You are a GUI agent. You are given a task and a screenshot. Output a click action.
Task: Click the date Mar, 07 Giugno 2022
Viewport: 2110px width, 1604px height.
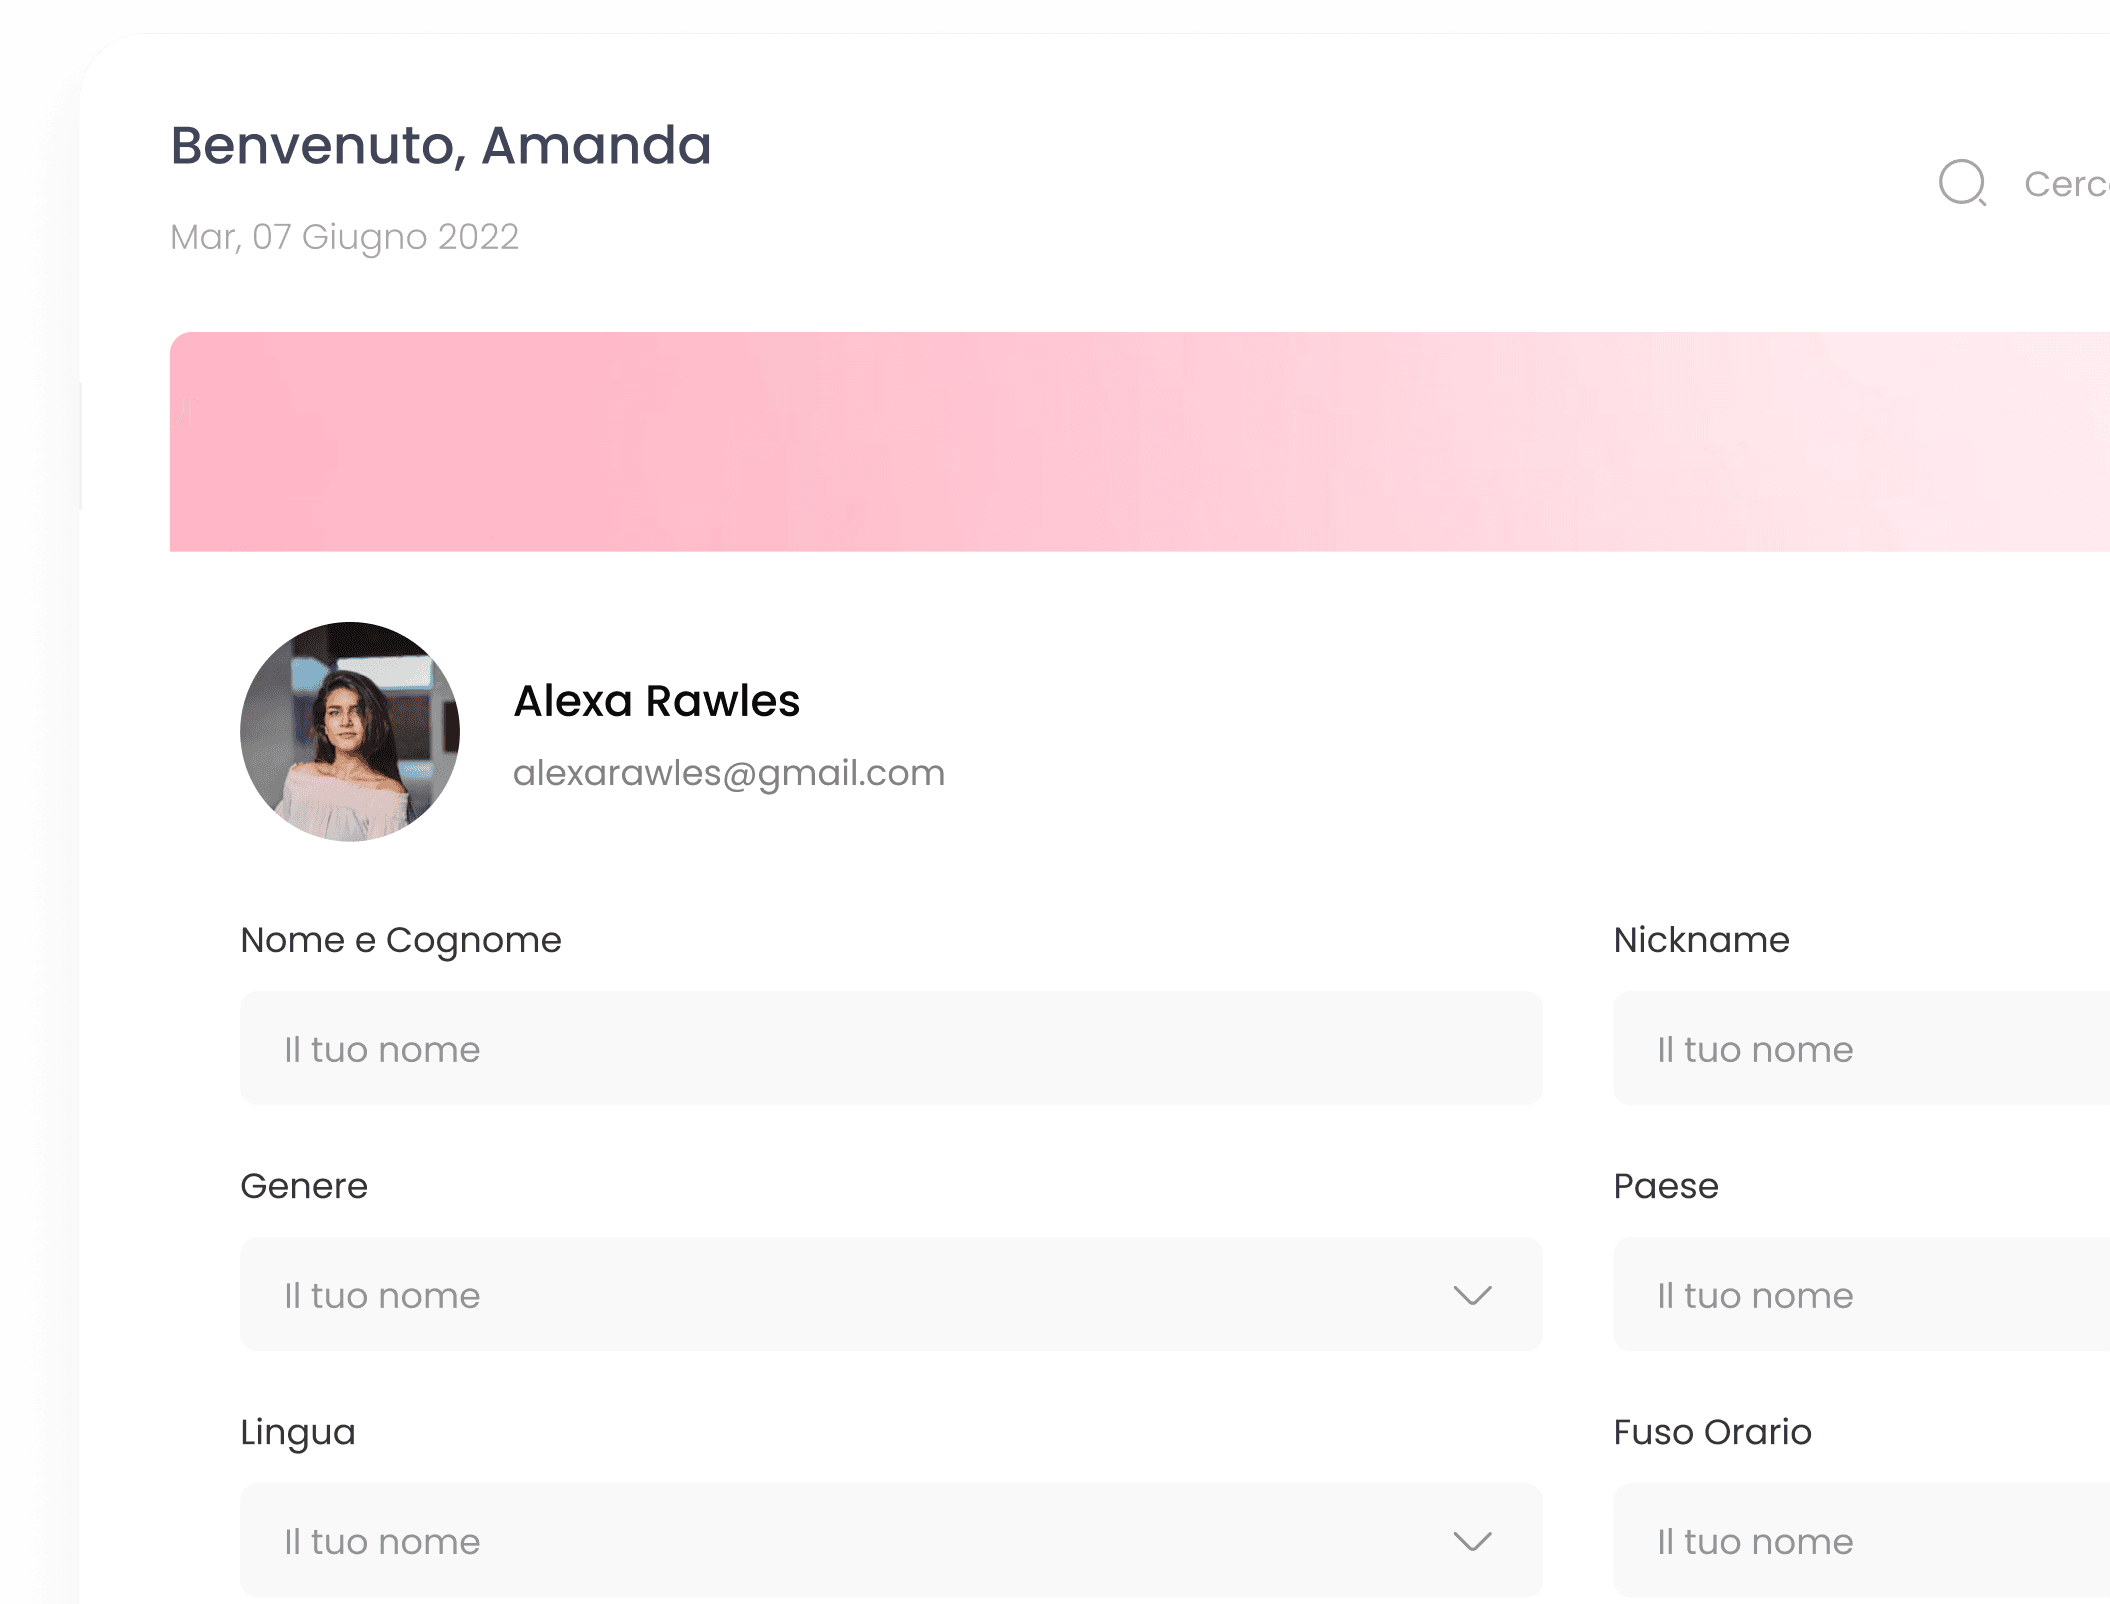click(344, 237)
